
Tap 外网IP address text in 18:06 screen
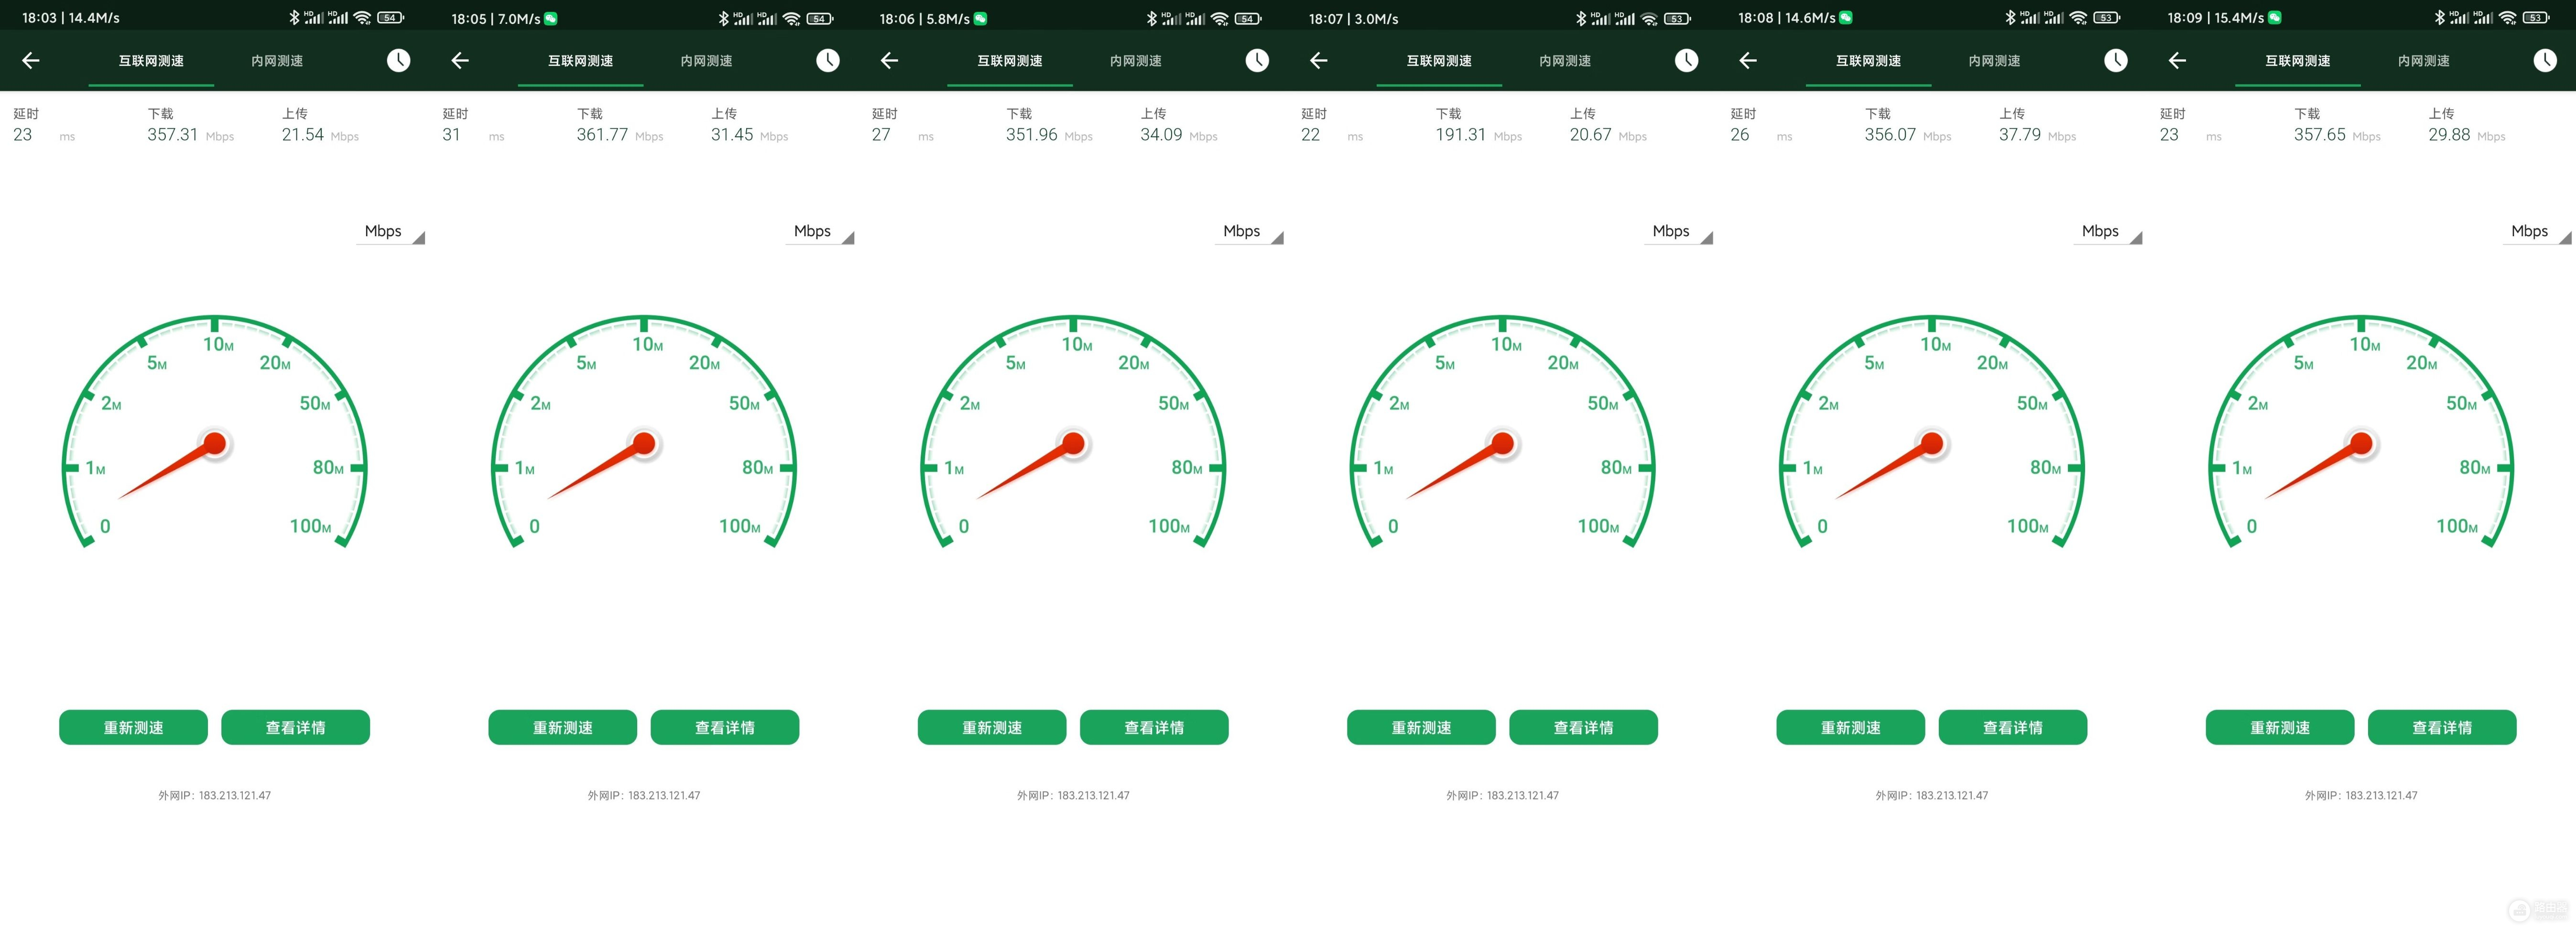point(1073,796)
